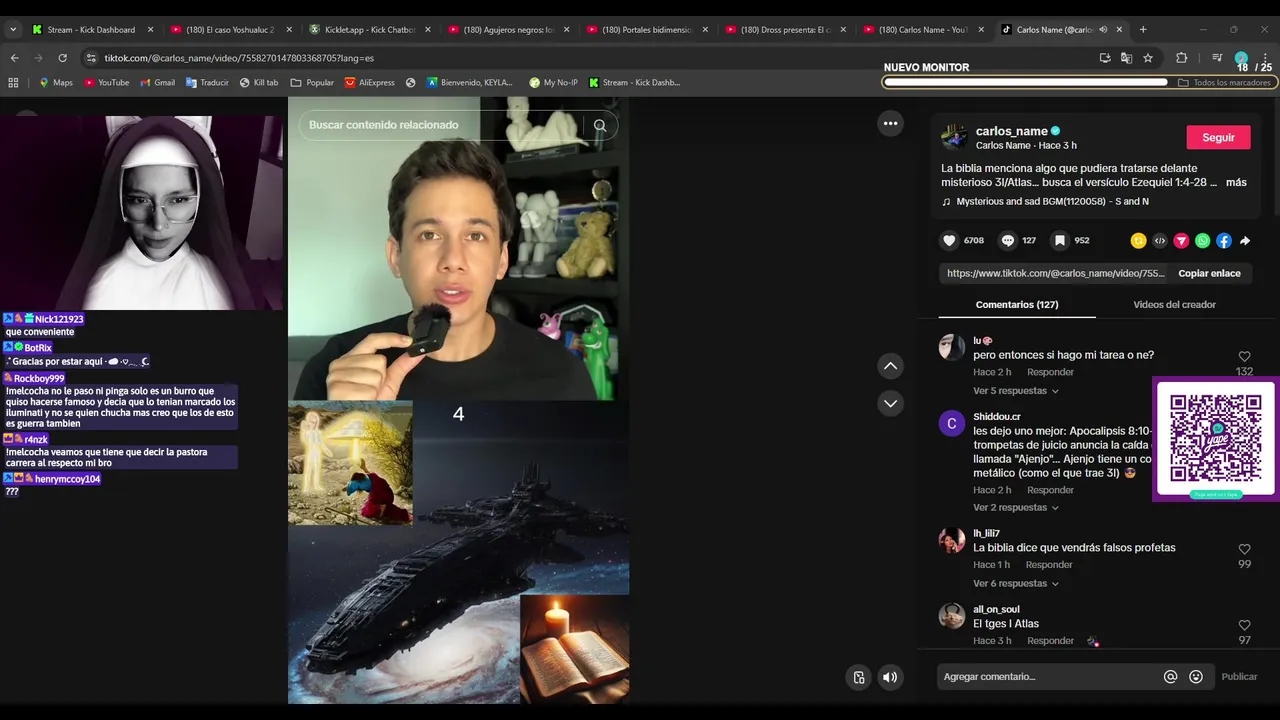This screenshot has height=720, width=1280.
Task: Switch to the 'Agujeros negros' YouTube tab
Action: coord(508,29)
